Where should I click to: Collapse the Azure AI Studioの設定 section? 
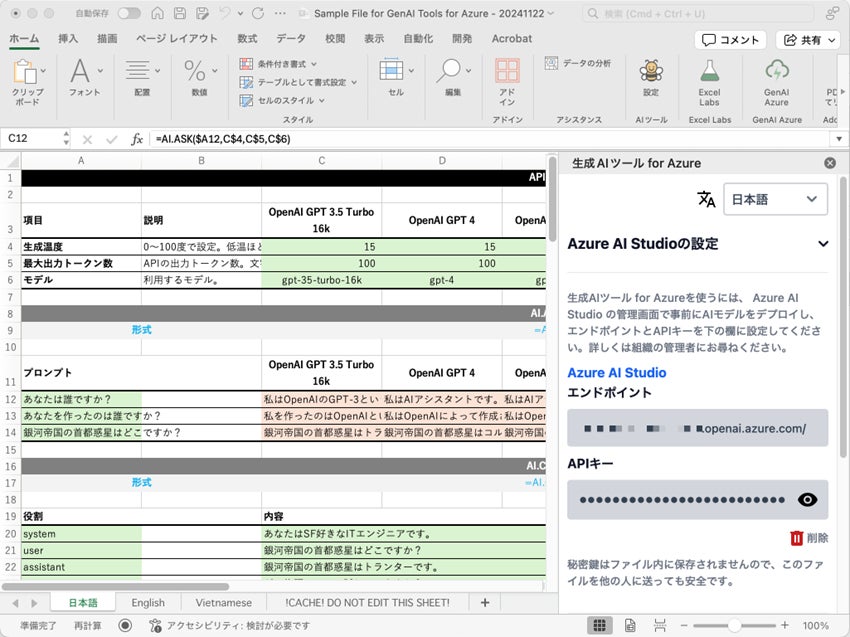(823, 244)
